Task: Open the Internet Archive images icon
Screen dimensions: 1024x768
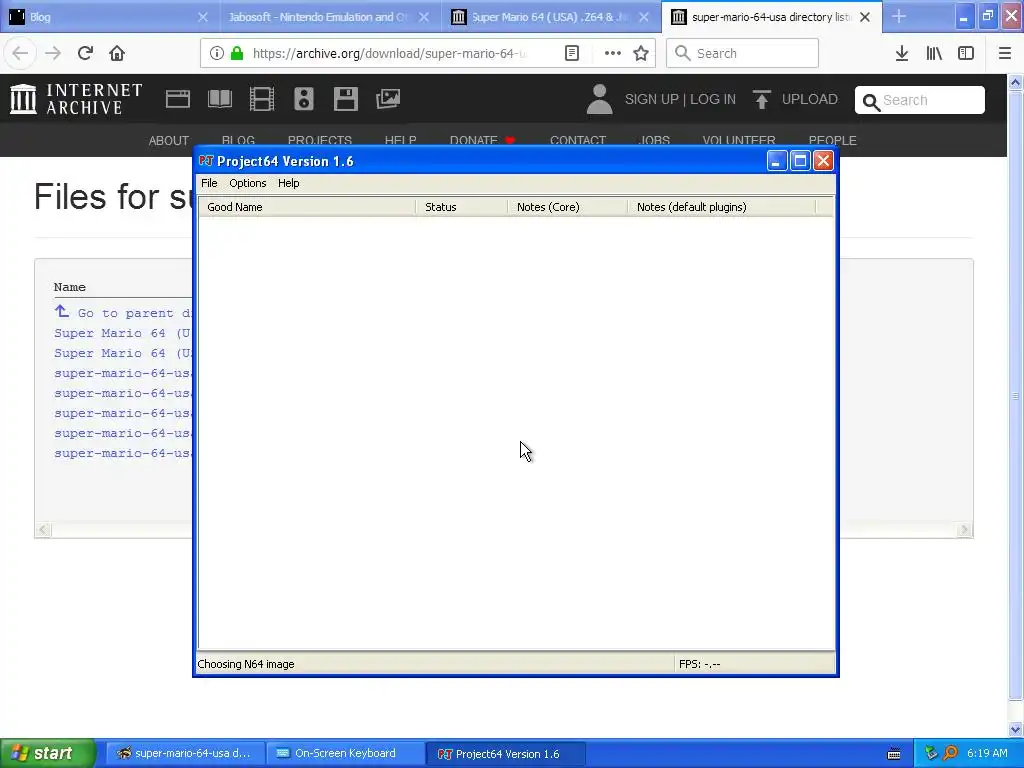Action: tap(388, 99)
